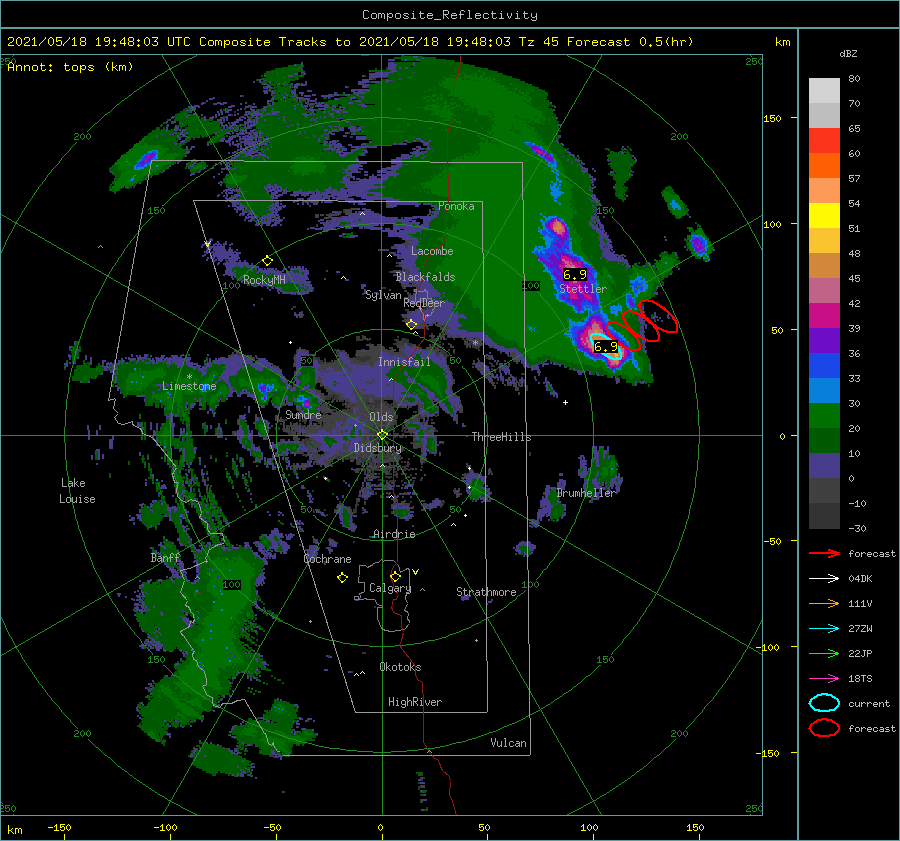Click the cyan 27ZW arrow icon
Image resolution: width=900 pixels, height=841 pixels.
click(824, 629)
